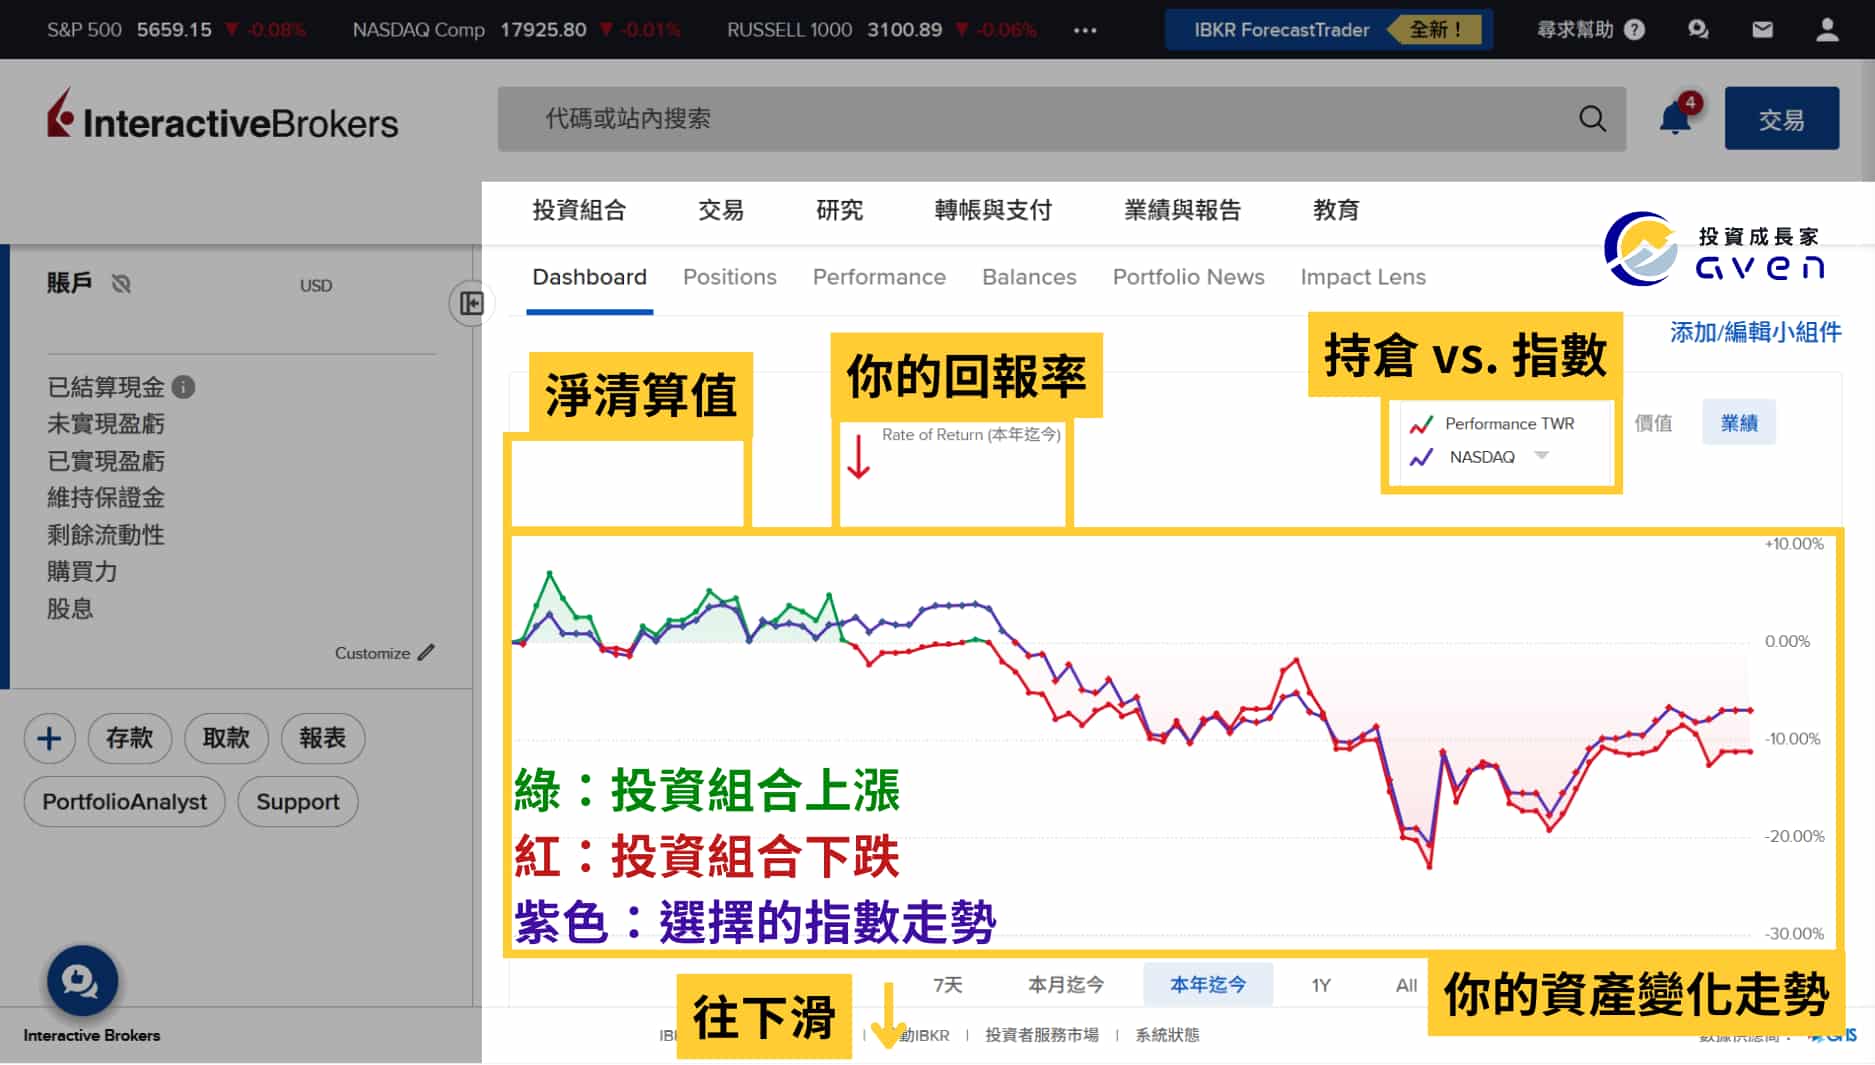Viewport: 1875px width, 1065px height.
Task: Open the 研究 menu
Action: [839, 210]
